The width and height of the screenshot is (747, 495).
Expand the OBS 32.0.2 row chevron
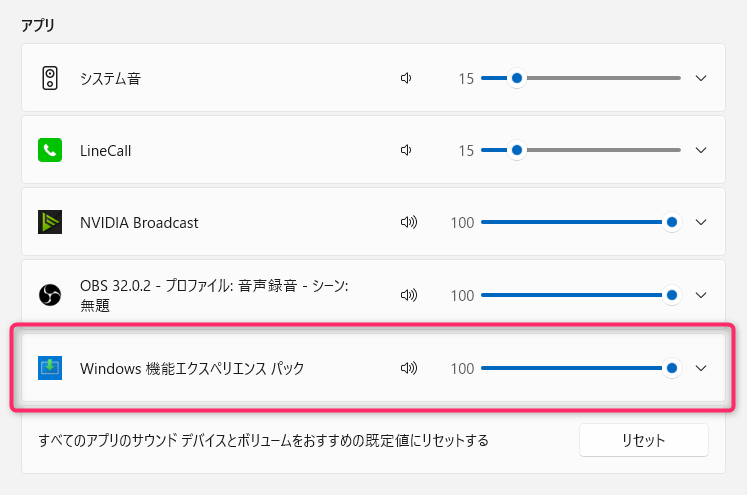tap(701, 295)
